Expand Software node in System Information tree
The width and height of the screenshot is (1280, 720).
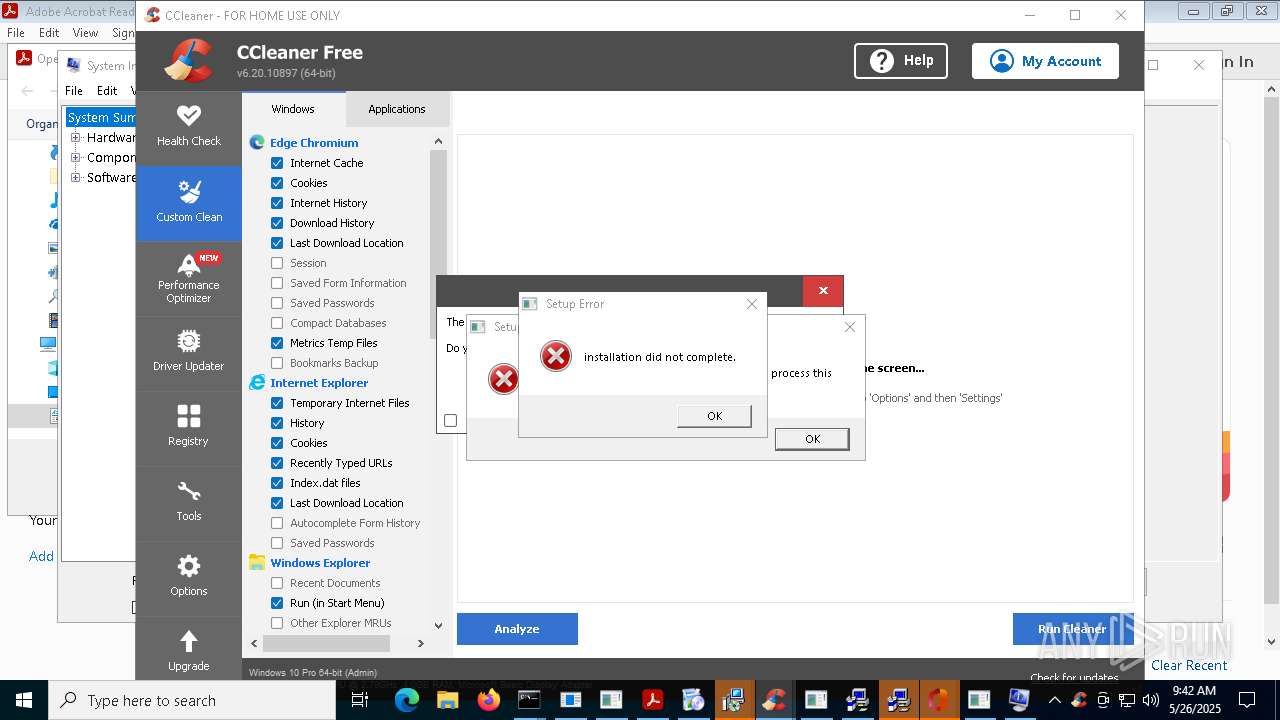(75, 177)
